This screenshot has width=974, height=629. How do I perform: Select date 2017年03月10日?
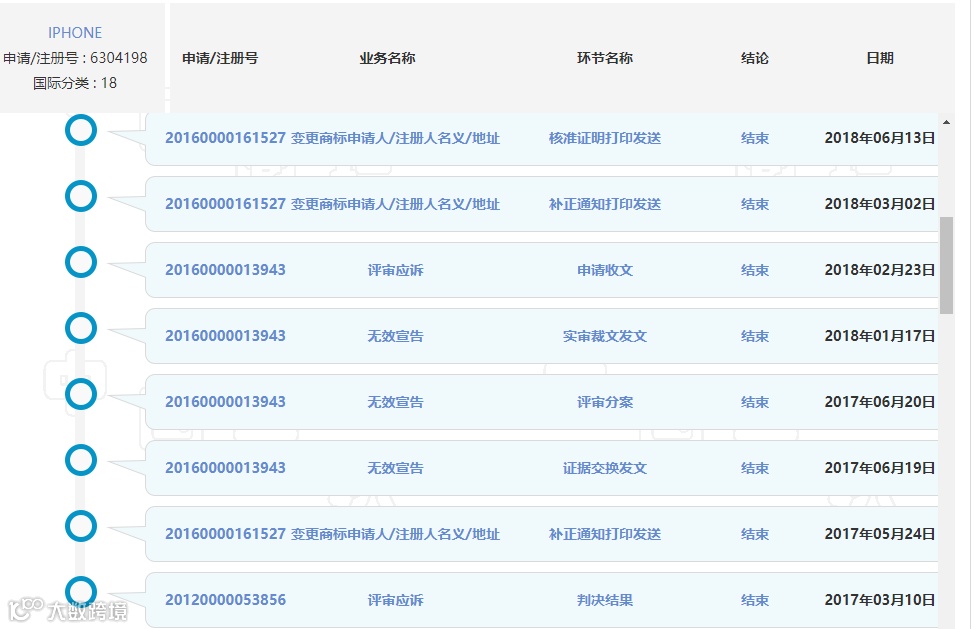[880, 600]
